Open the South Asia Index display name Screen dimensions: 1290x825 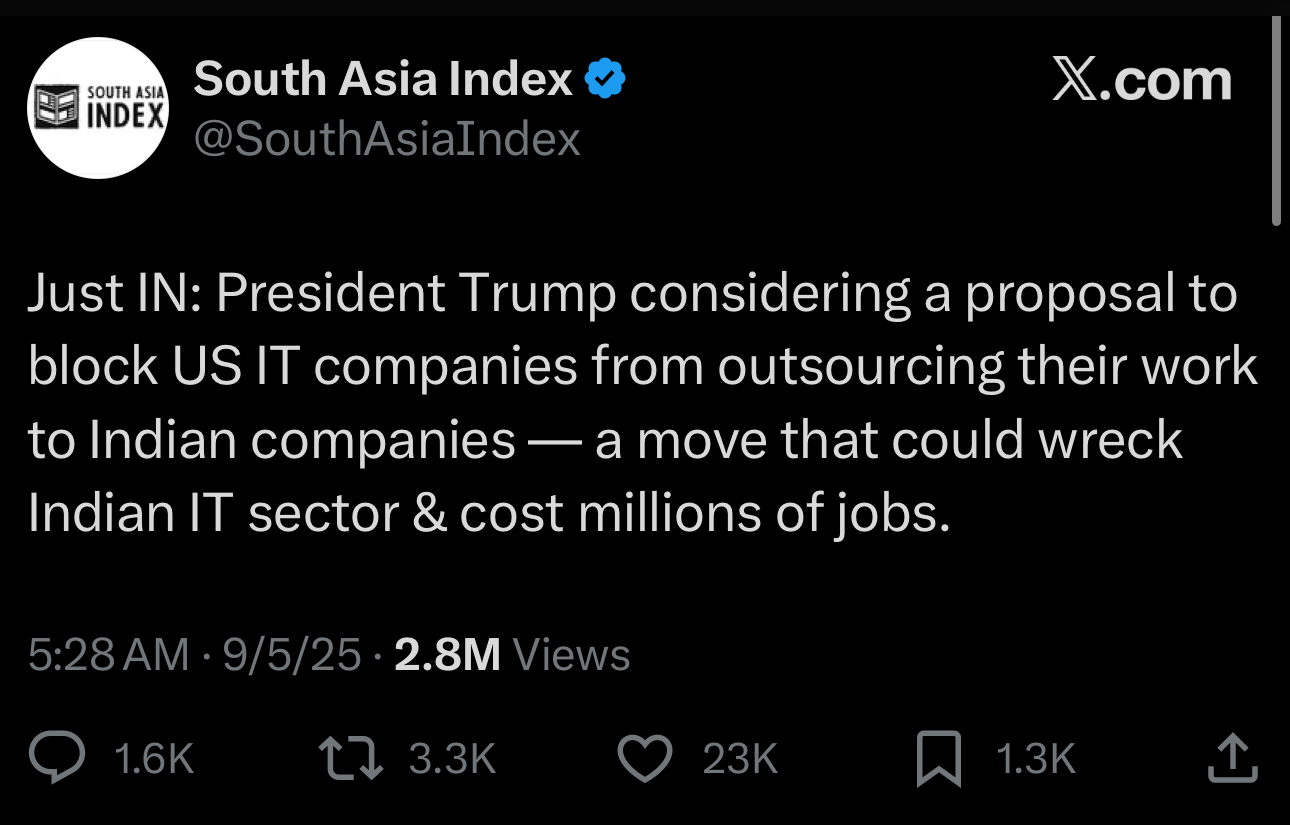(383, 79)
